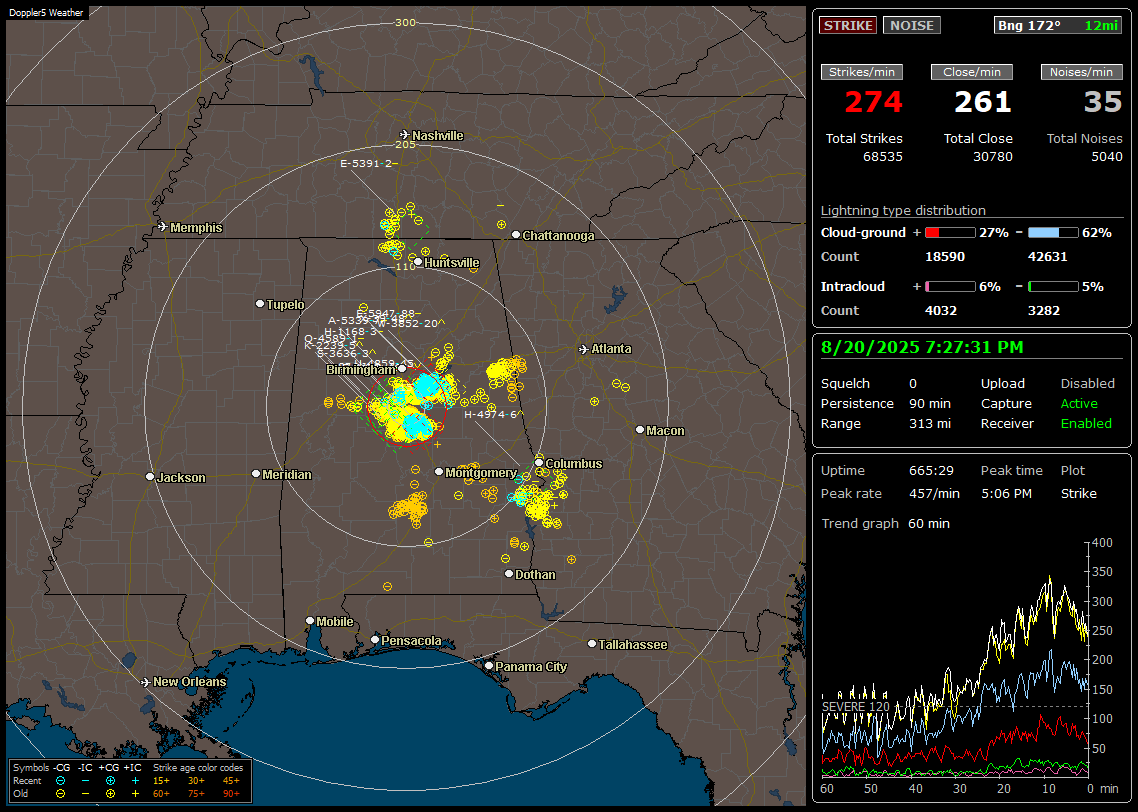Screen dimensions: 1138x812
Task: Select the Chattanooga city marker dot
Action: [516, 235]
